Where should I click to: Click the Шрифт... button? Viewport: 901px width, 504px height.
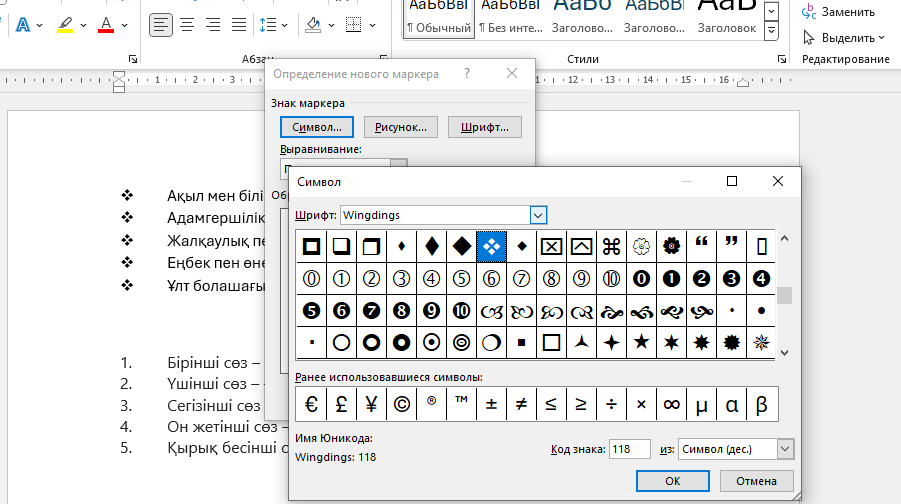point(484,127)
